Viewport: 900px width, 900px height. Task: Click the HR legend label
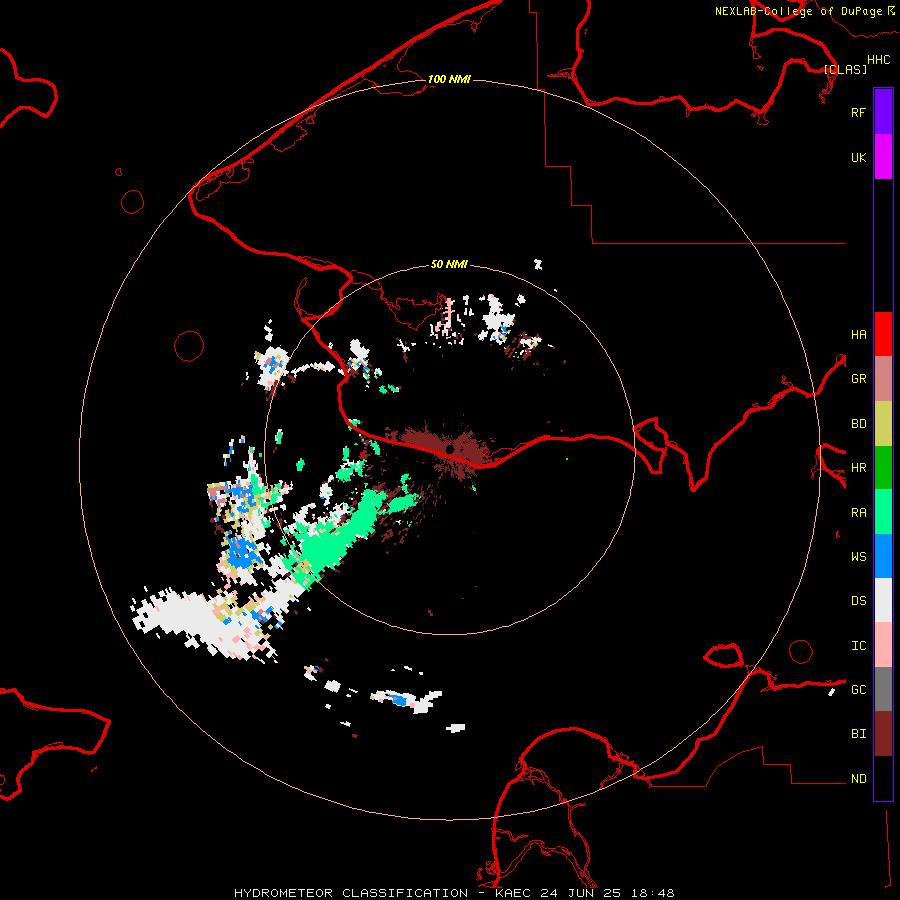[858, 468]
